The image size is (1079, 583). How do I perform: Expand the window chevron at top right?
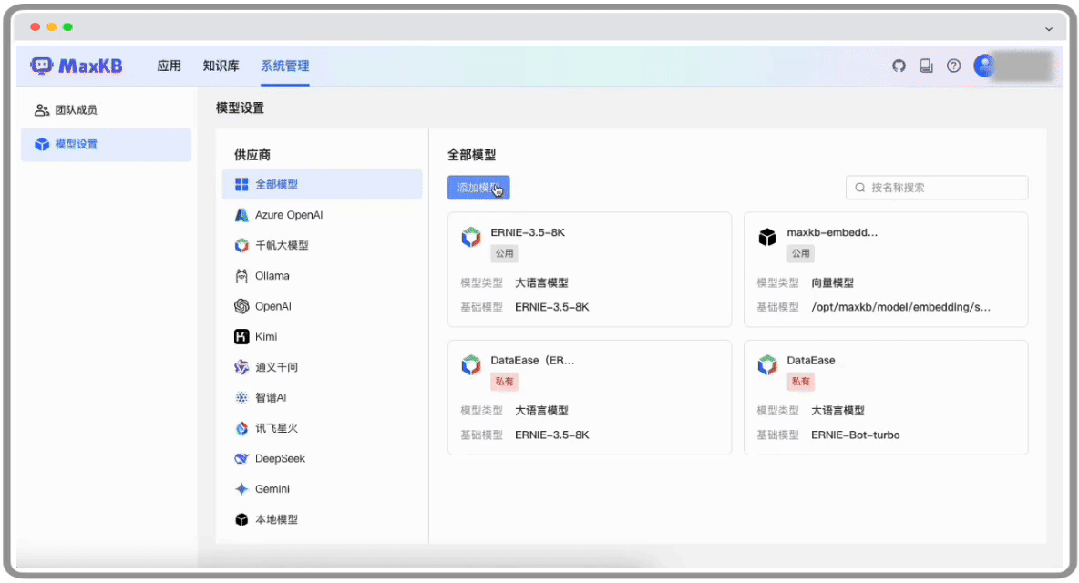(x=1049, y=29)
